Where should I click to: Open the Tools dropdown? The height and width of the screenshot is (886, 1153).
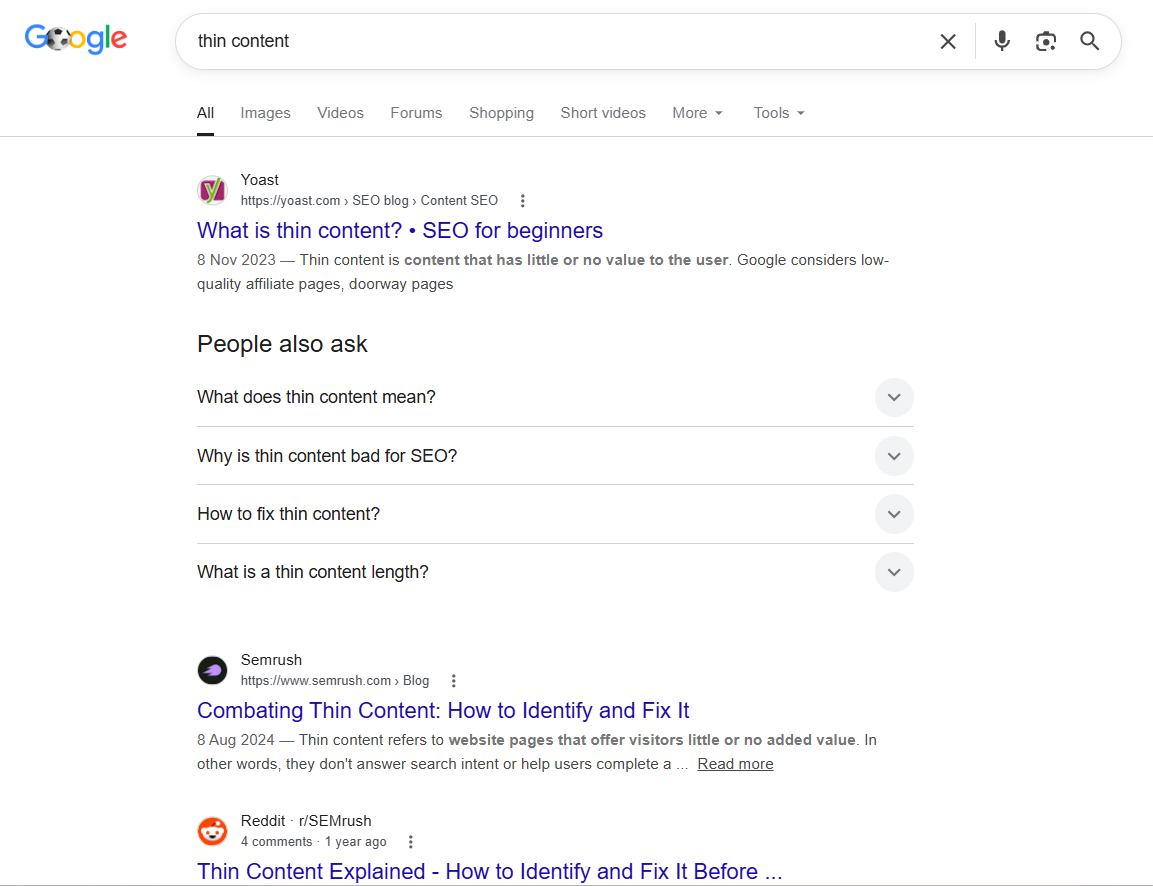tap(779, 113)
